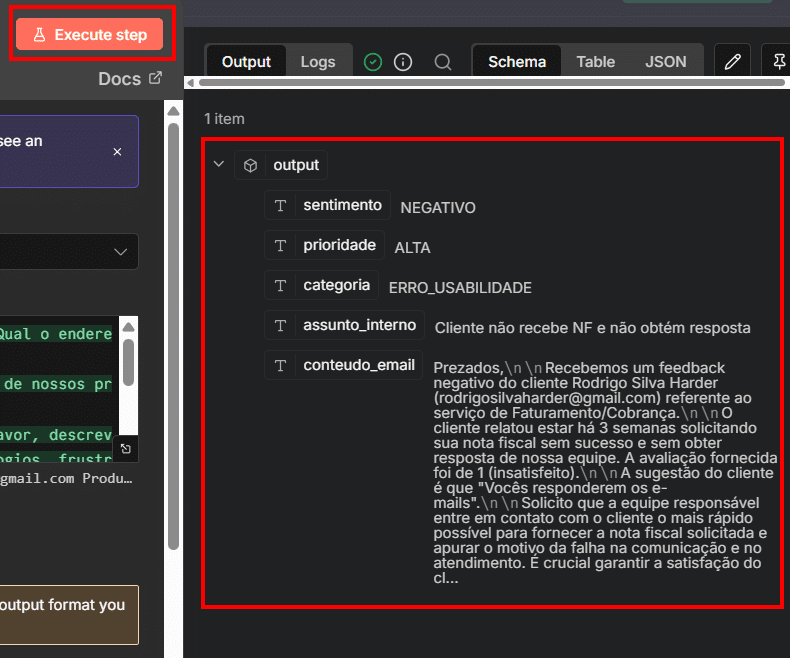The image size is (790, 658).
Task: Click the conteudo_email field pill
Action: [x=344, y=365]
